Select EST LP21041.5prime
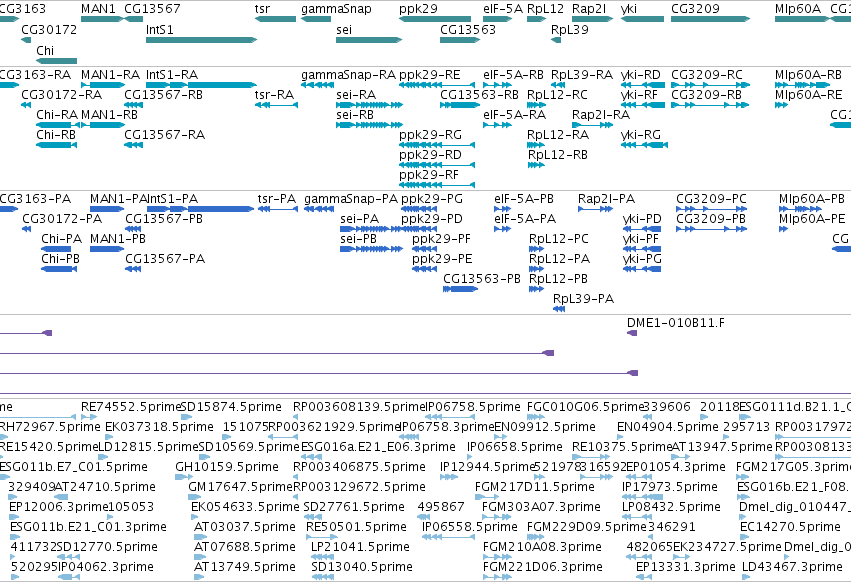The width and height of the screenshot is (851, 582). click(360, 547)
